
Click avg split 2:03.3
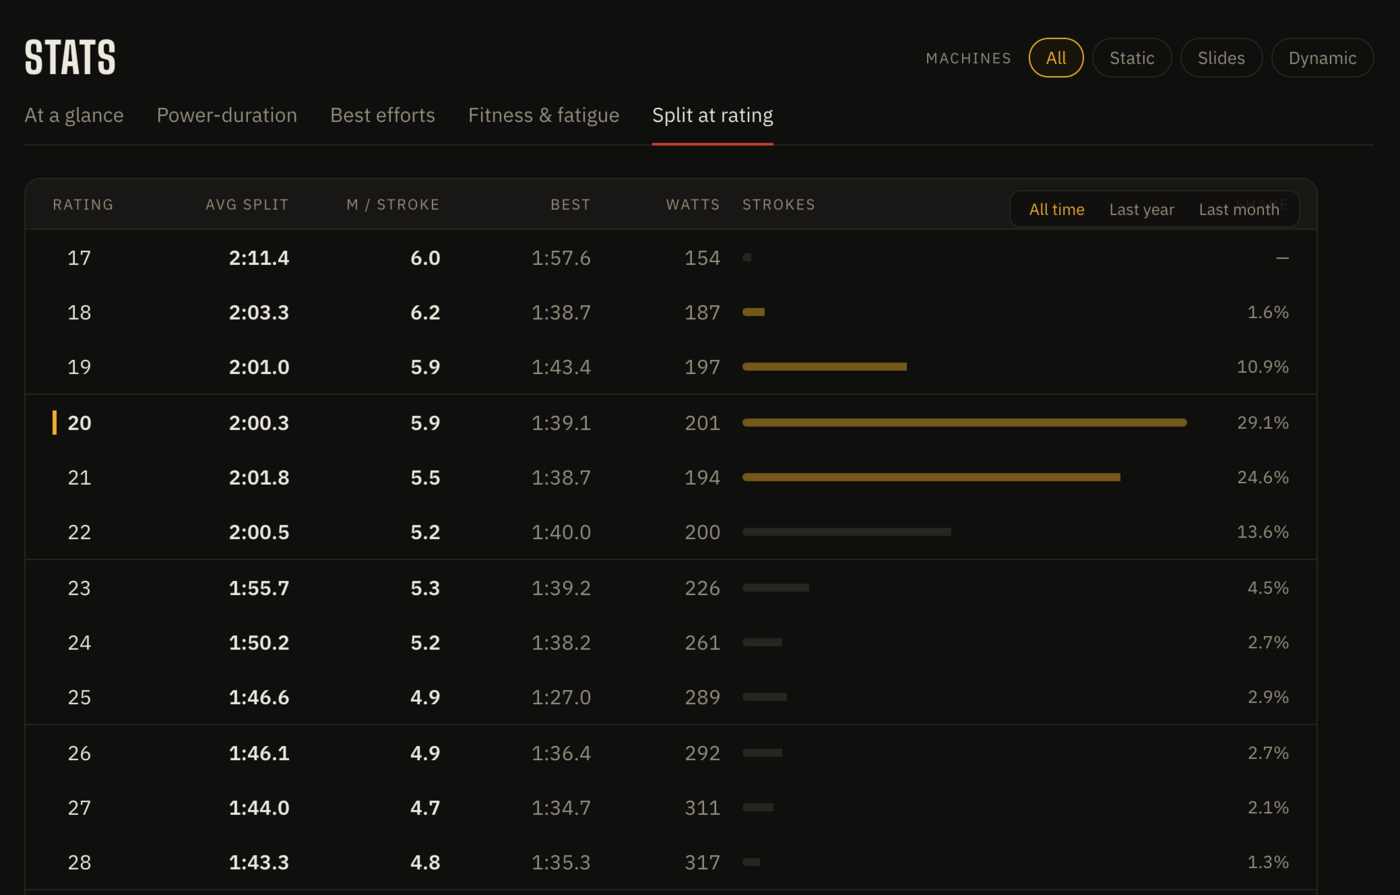259,312
